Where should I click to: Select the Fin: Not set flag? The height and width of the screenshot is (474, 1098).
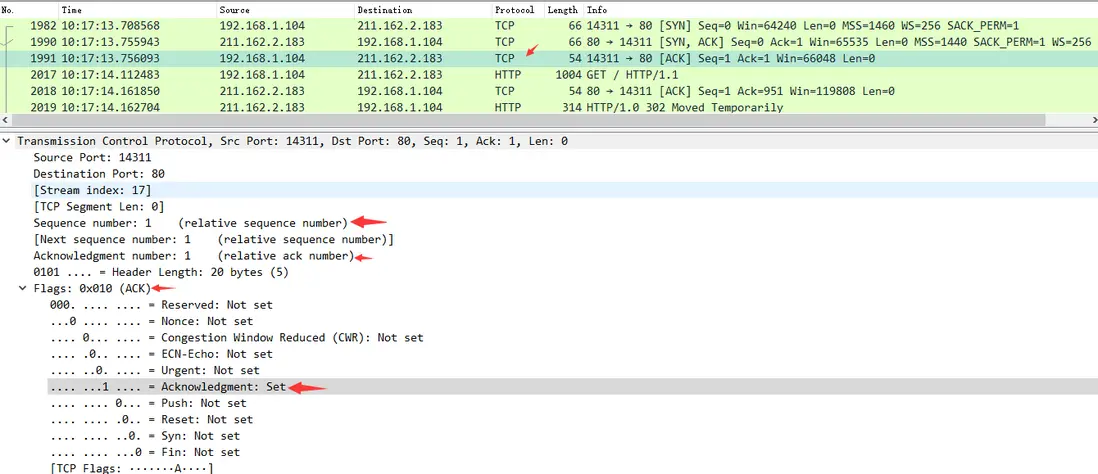click(145, 452)
